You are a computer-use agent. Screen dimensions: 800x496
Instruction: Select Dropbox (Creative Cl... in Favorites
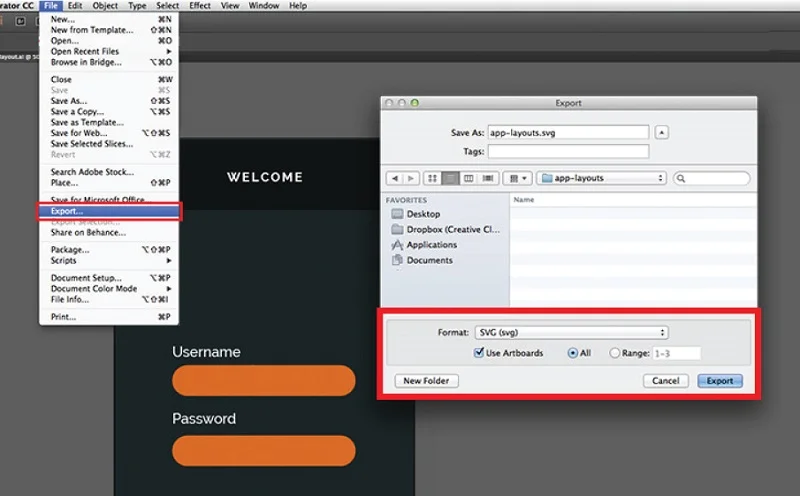click(x=445, y=230)
